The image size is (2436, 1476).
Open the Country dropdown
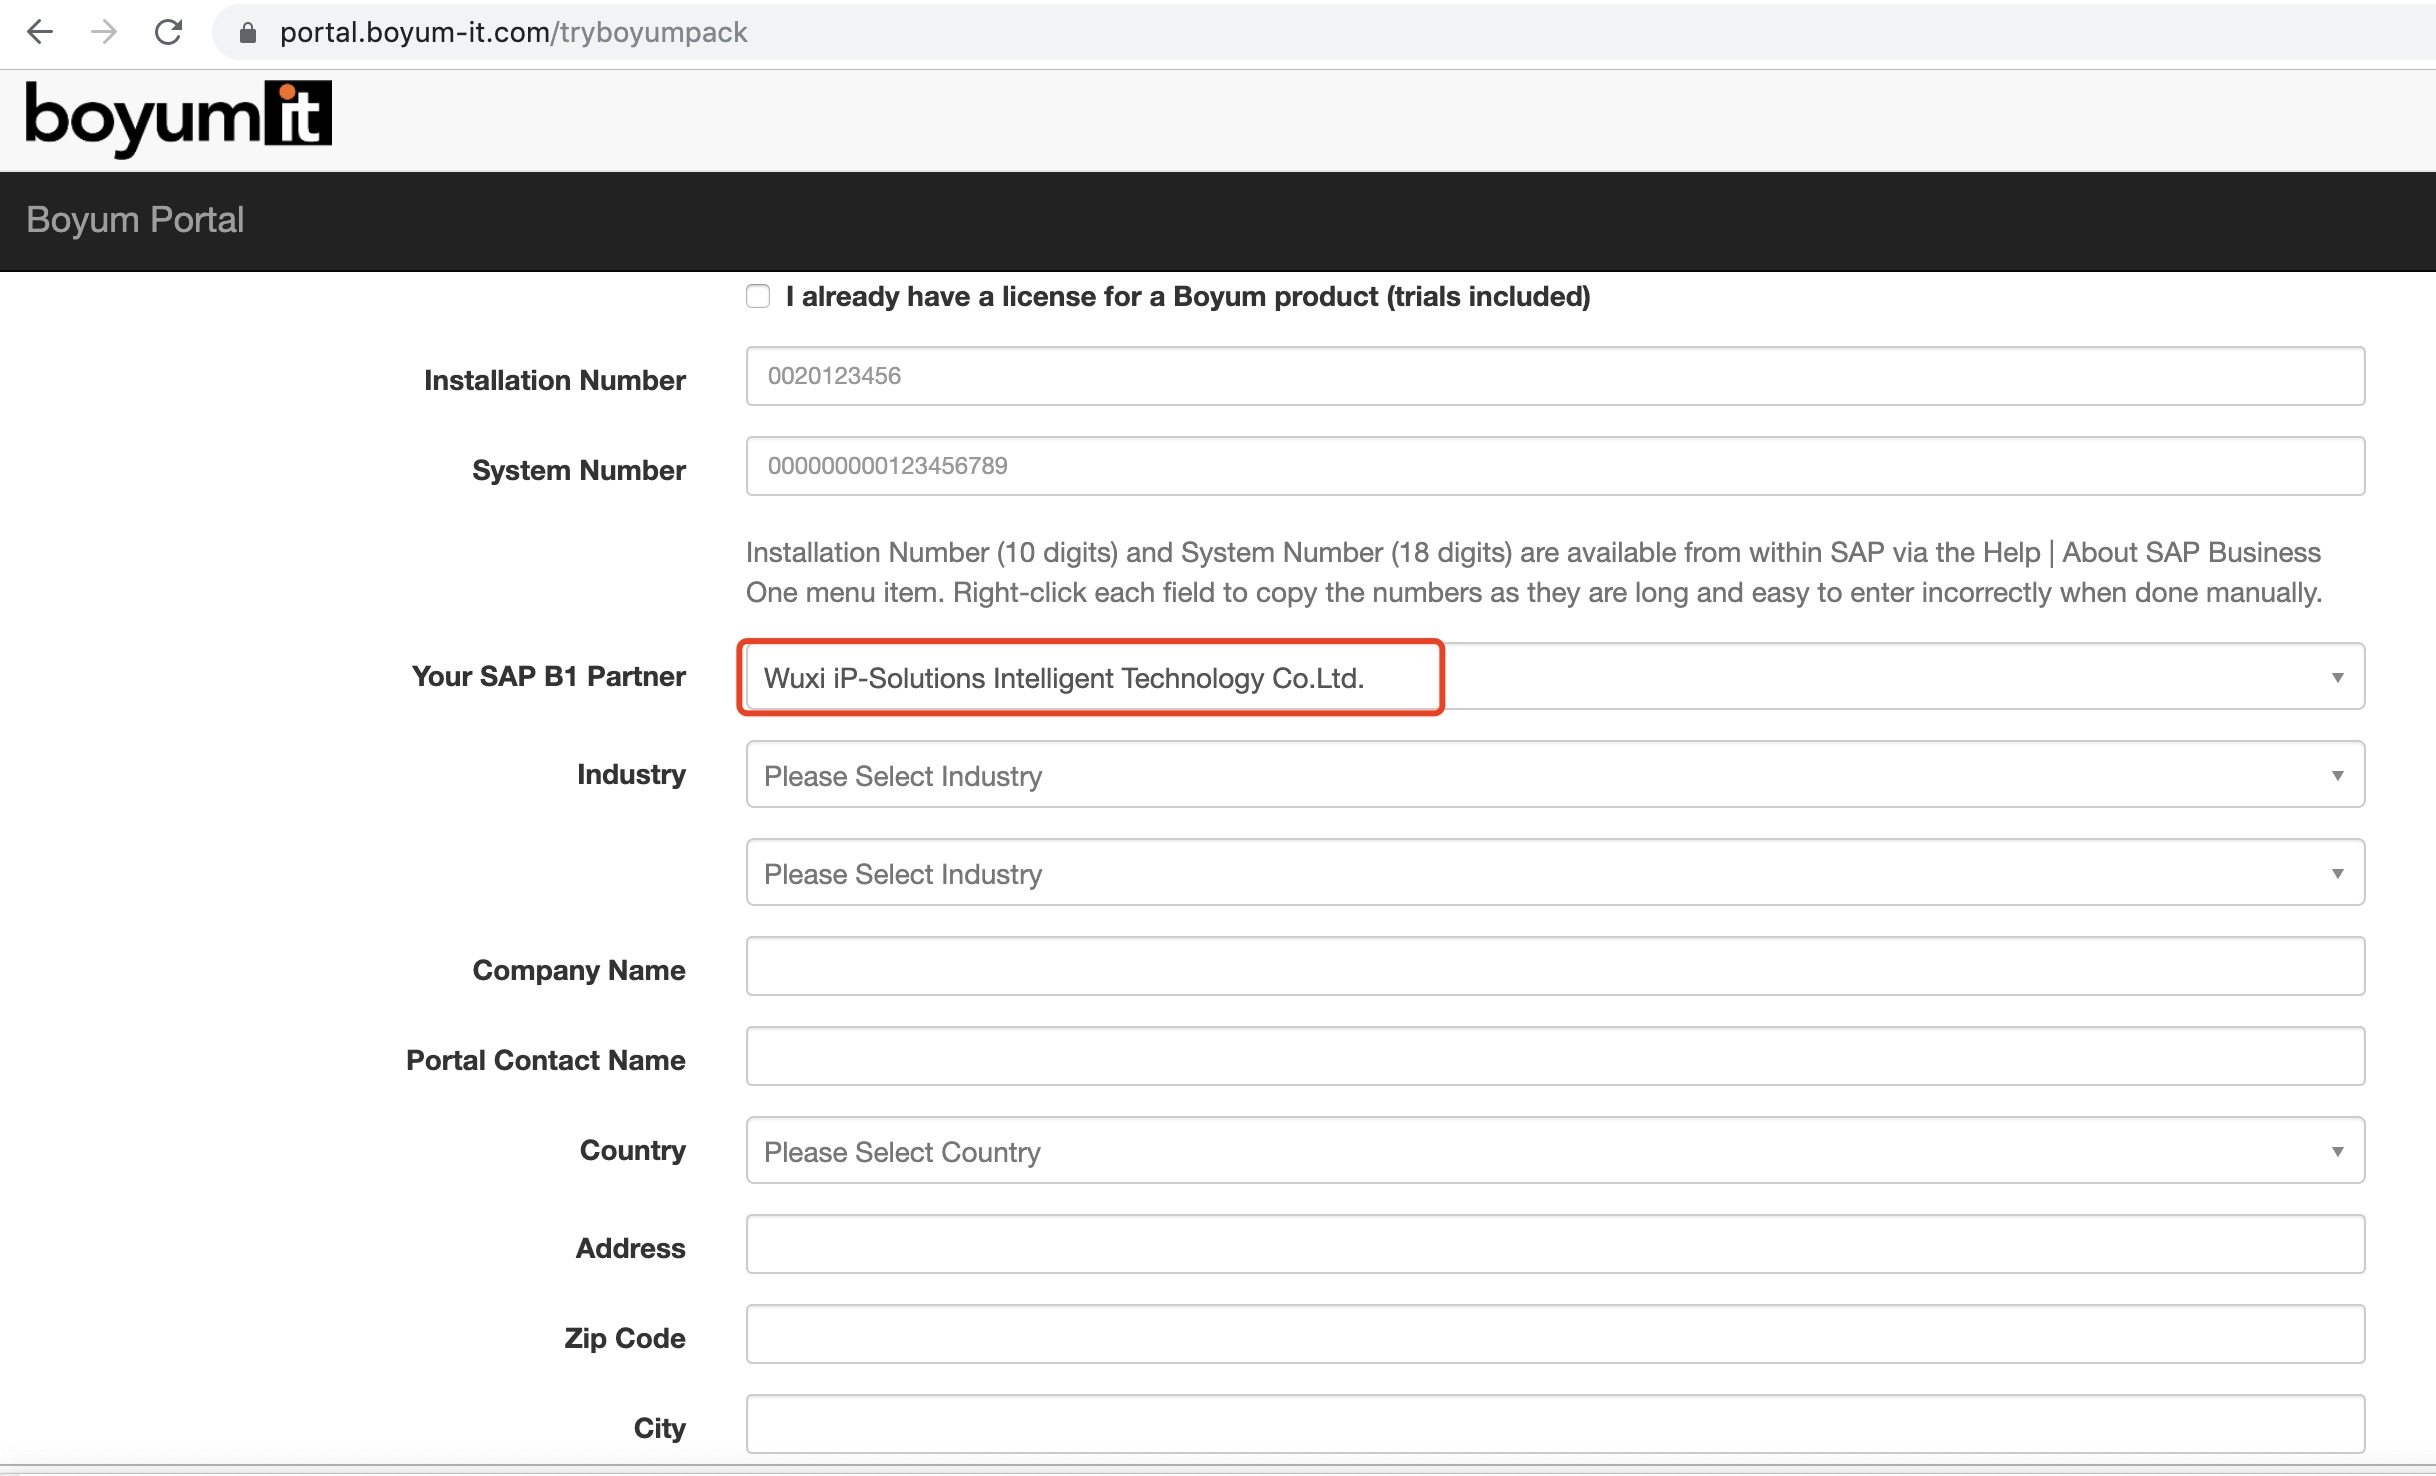coord(1555,1151)
